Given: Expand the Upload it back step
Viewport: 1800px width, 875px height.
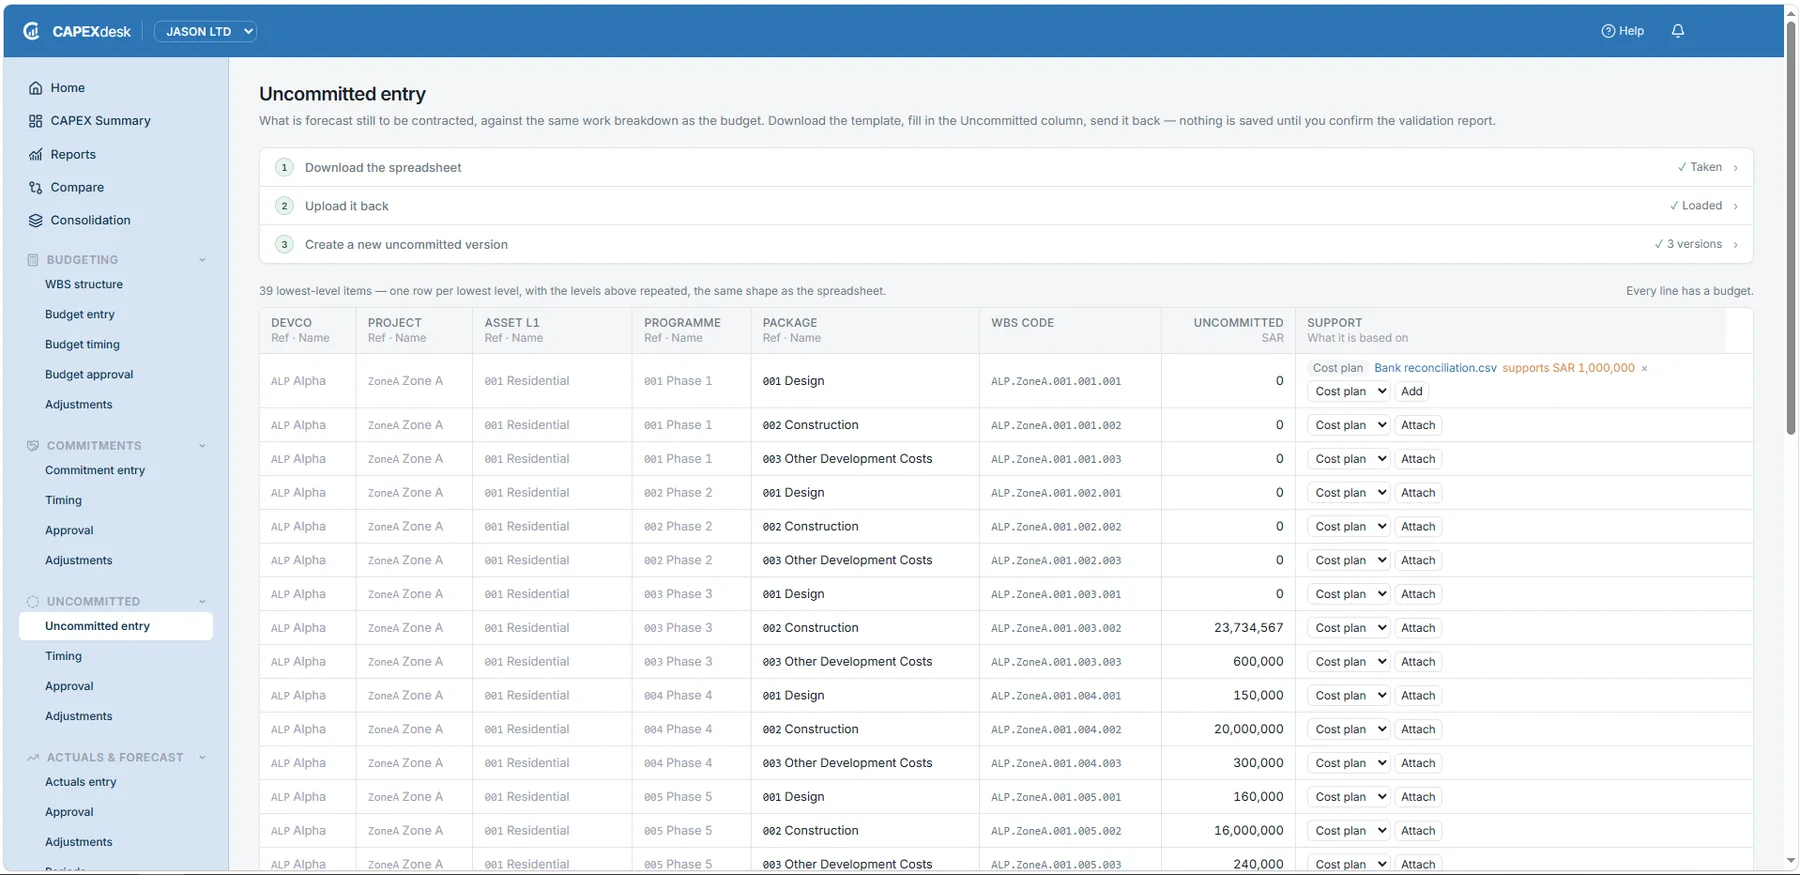Looking at the screenshot, I should pyautogui.click(x=1006, y=206).
